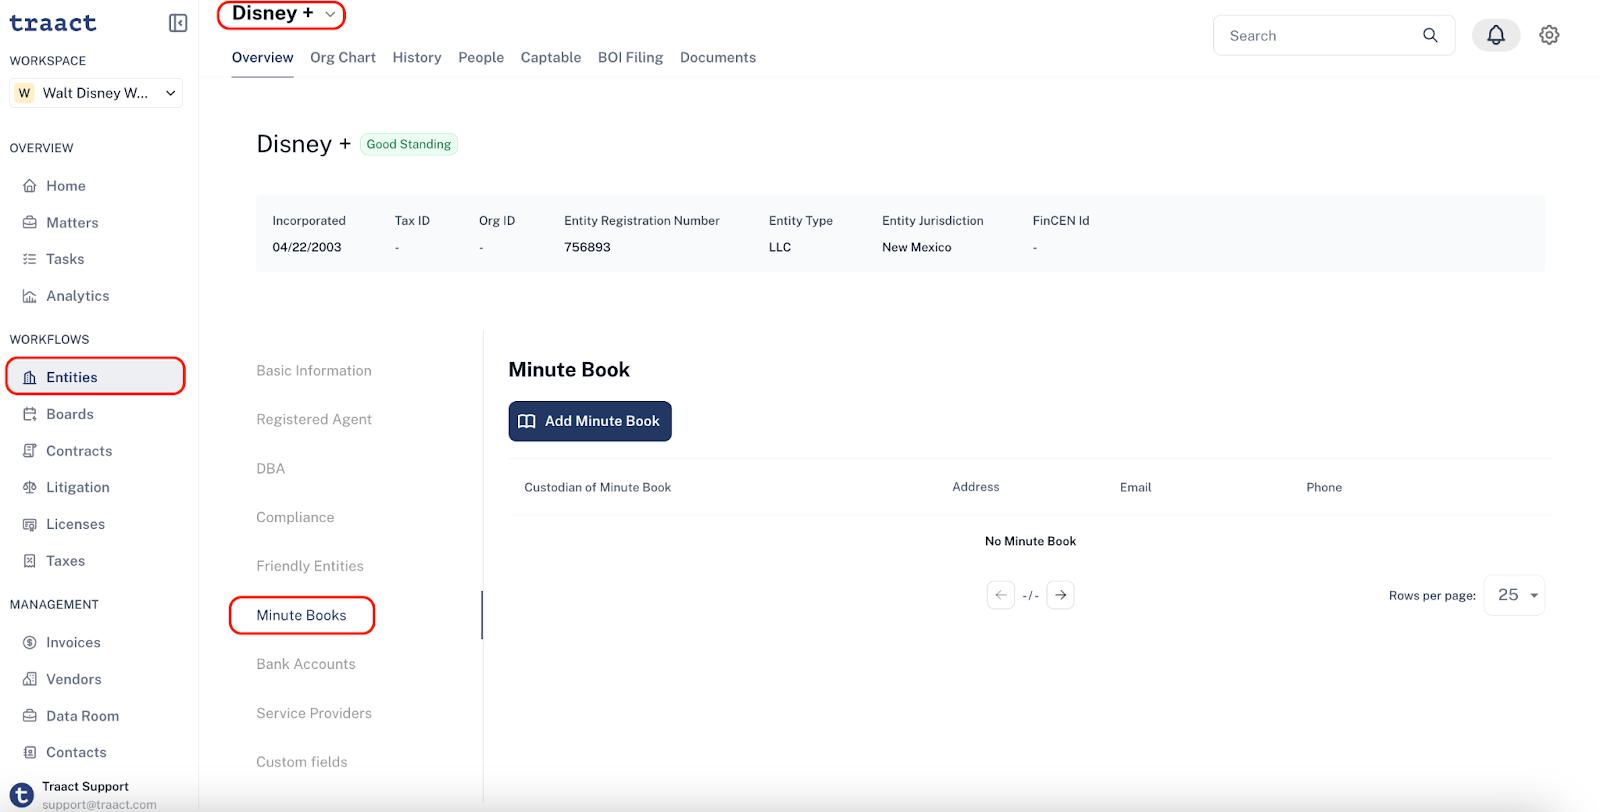Go to Matters page

[x=72, y=223]
